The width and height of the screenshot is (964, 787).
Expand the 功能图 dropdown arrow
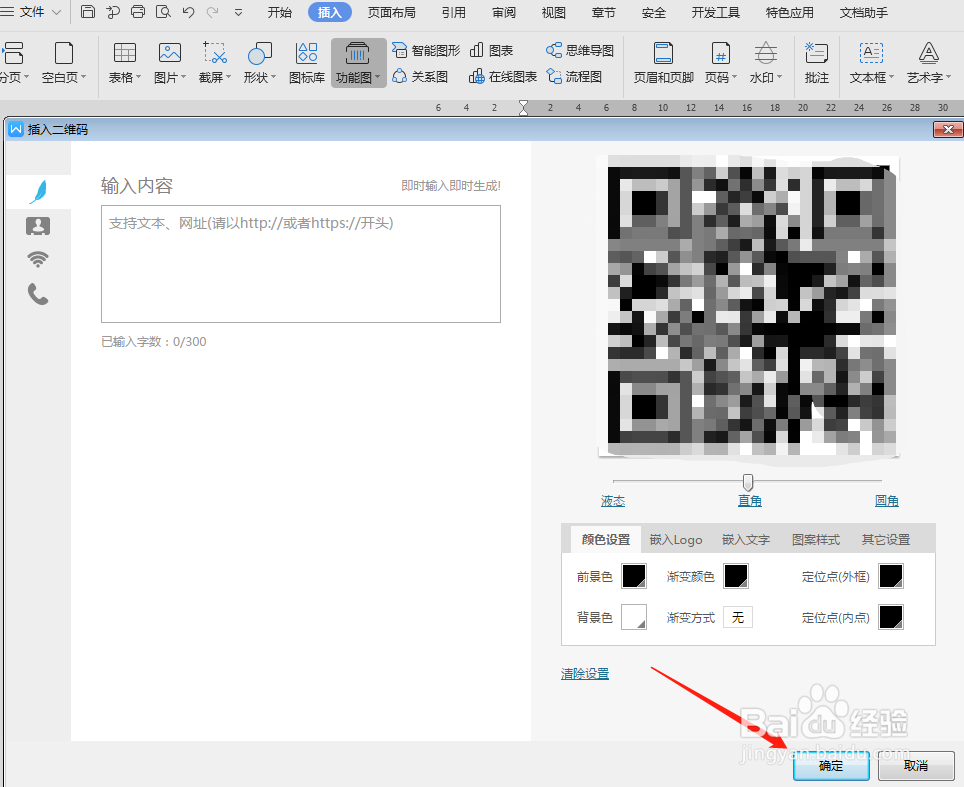pos(377,77)
